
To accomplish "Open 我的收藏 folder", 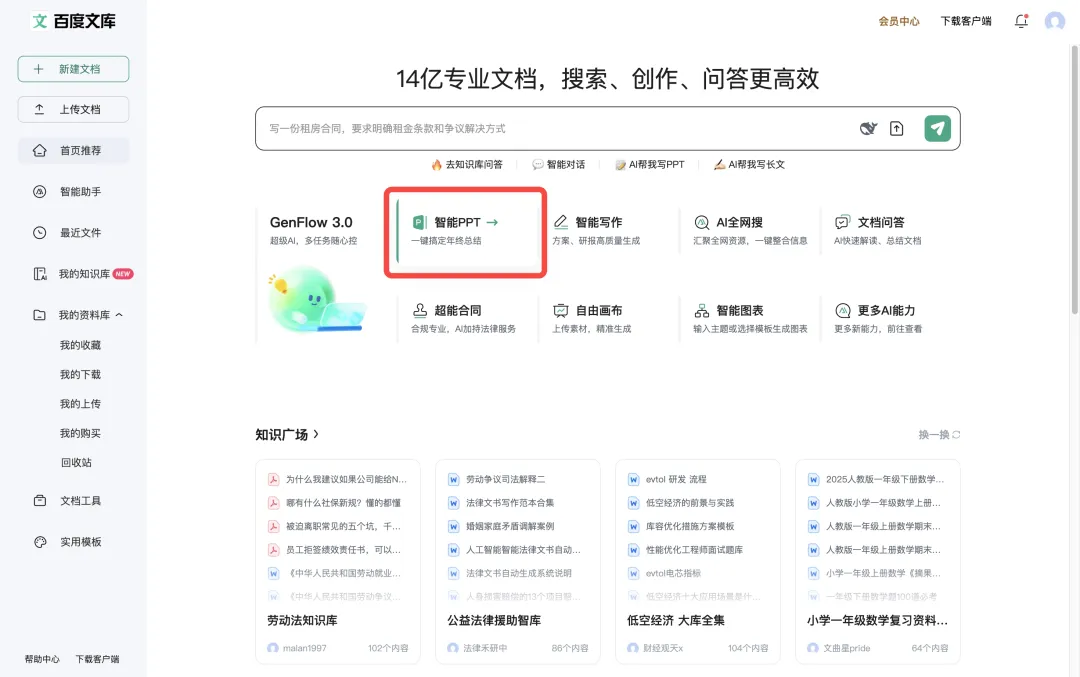I will click(x=80, y=345).
